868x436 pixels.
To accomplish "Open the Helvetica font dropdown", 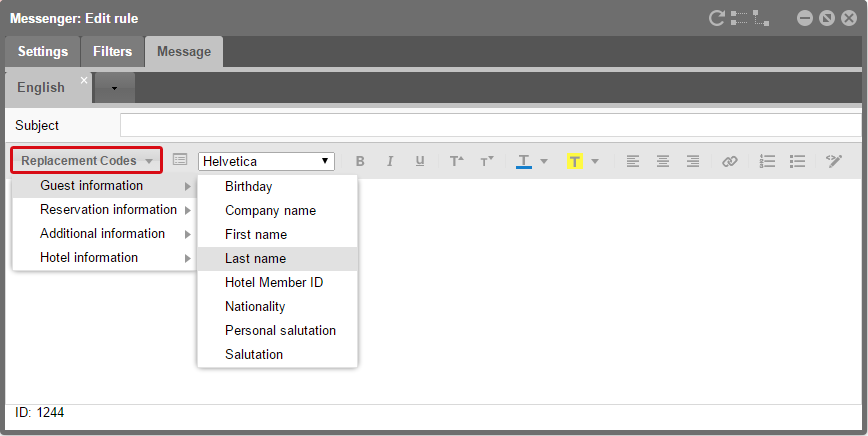I will pos(266,161).
